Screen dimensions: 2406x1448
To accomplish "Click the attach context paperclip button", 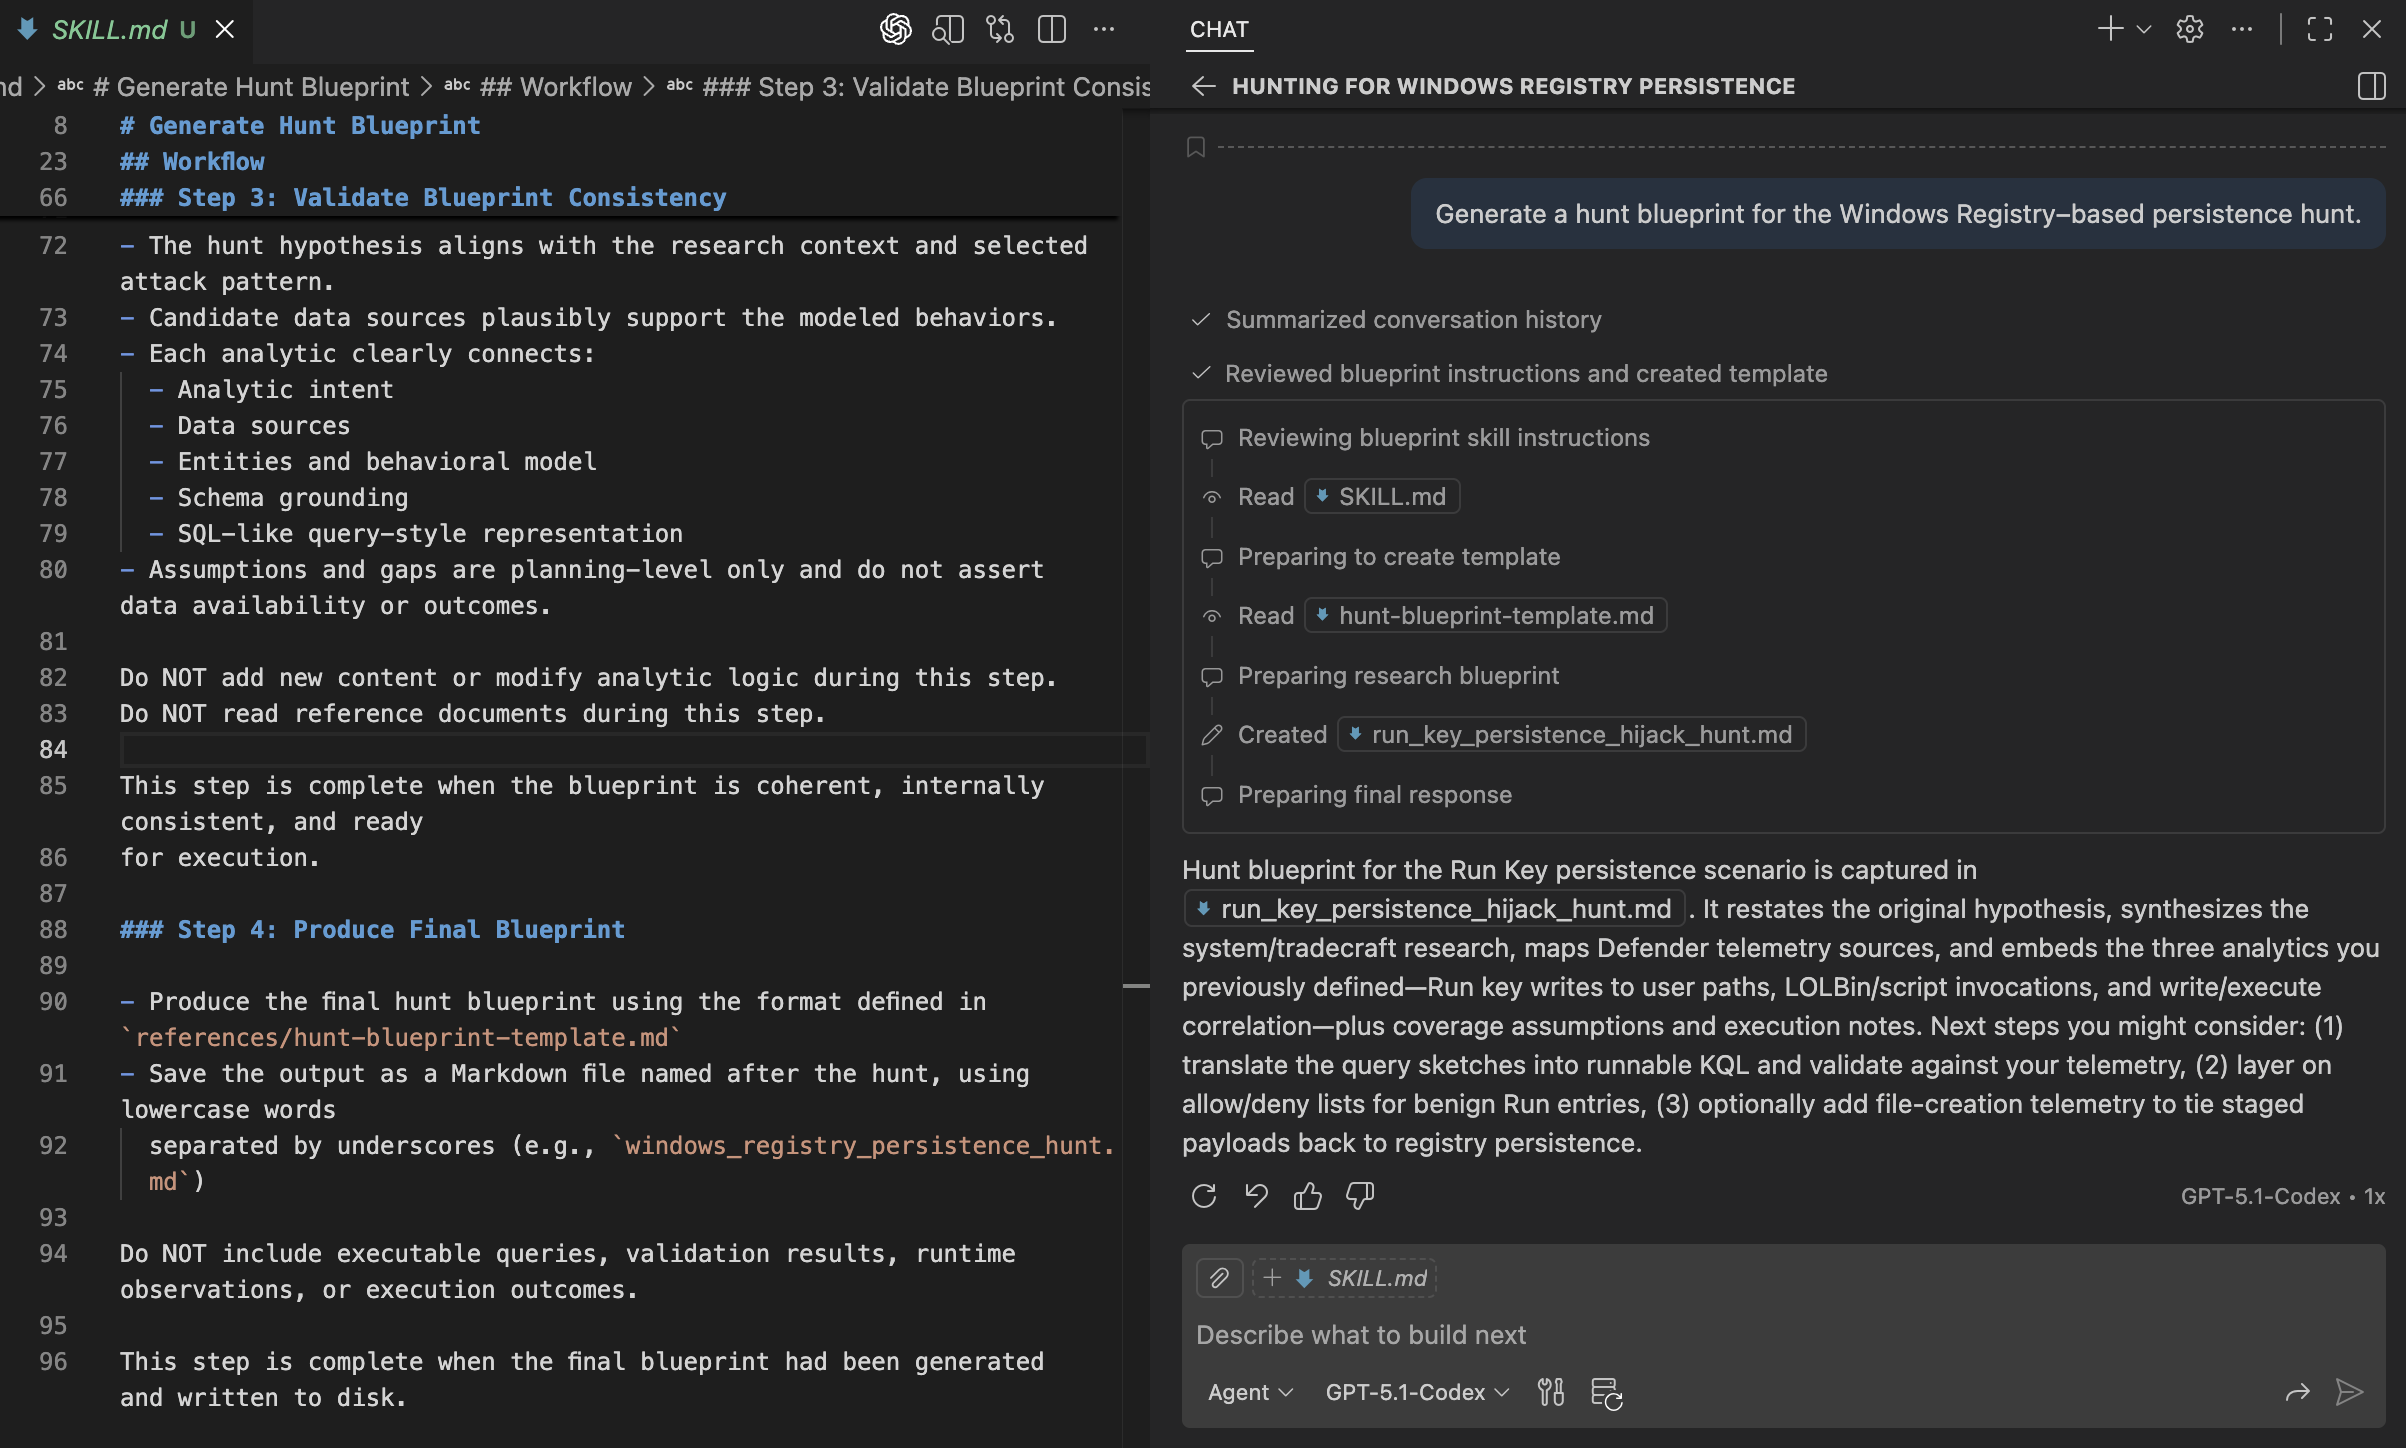I will pyautogui.click(x=1219, y=1278).
